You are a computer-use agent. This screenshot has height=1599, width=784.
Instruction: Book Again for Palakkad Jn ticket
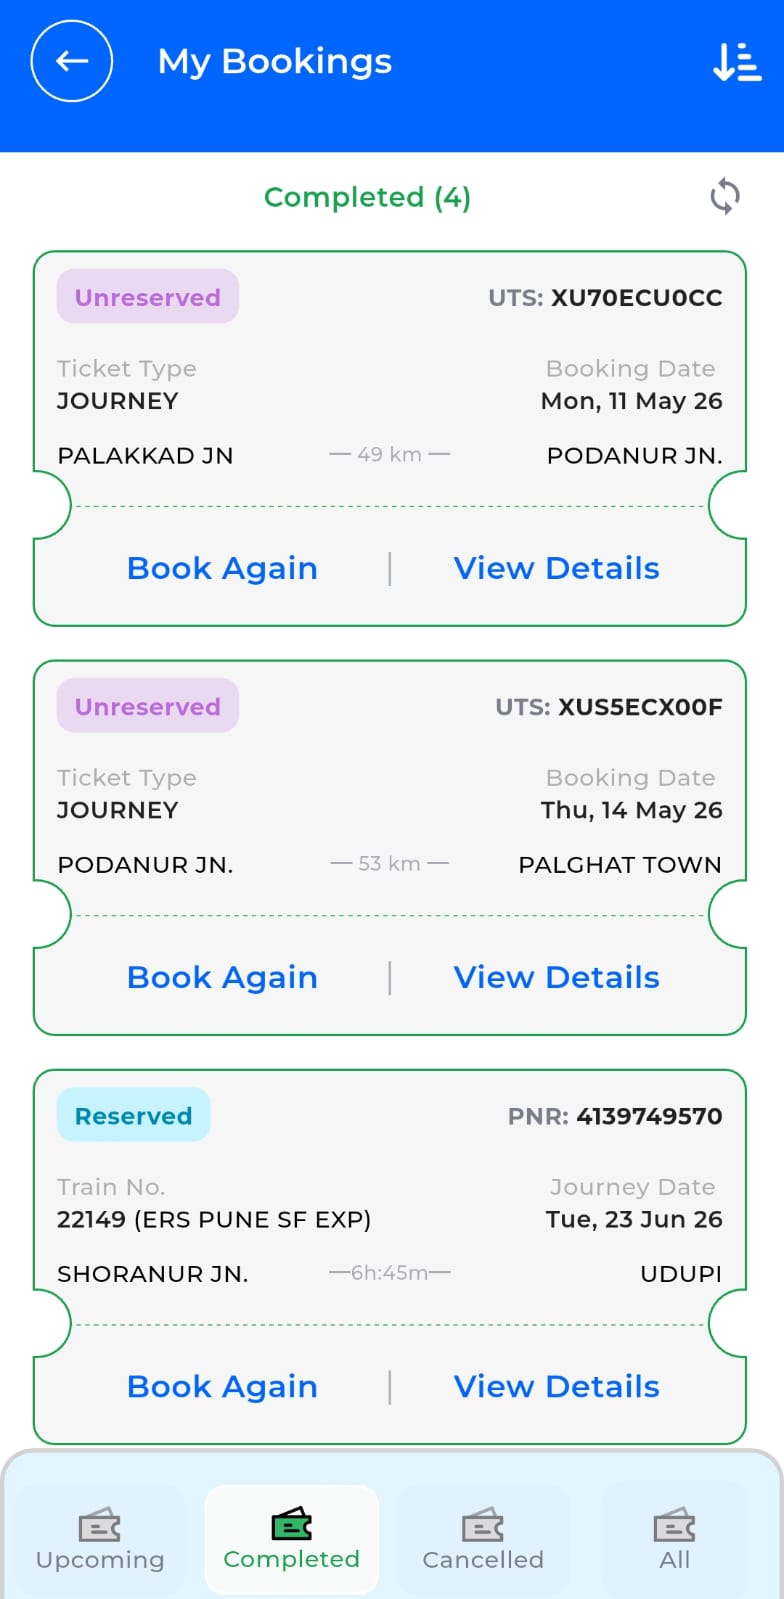tap(222, 568)
